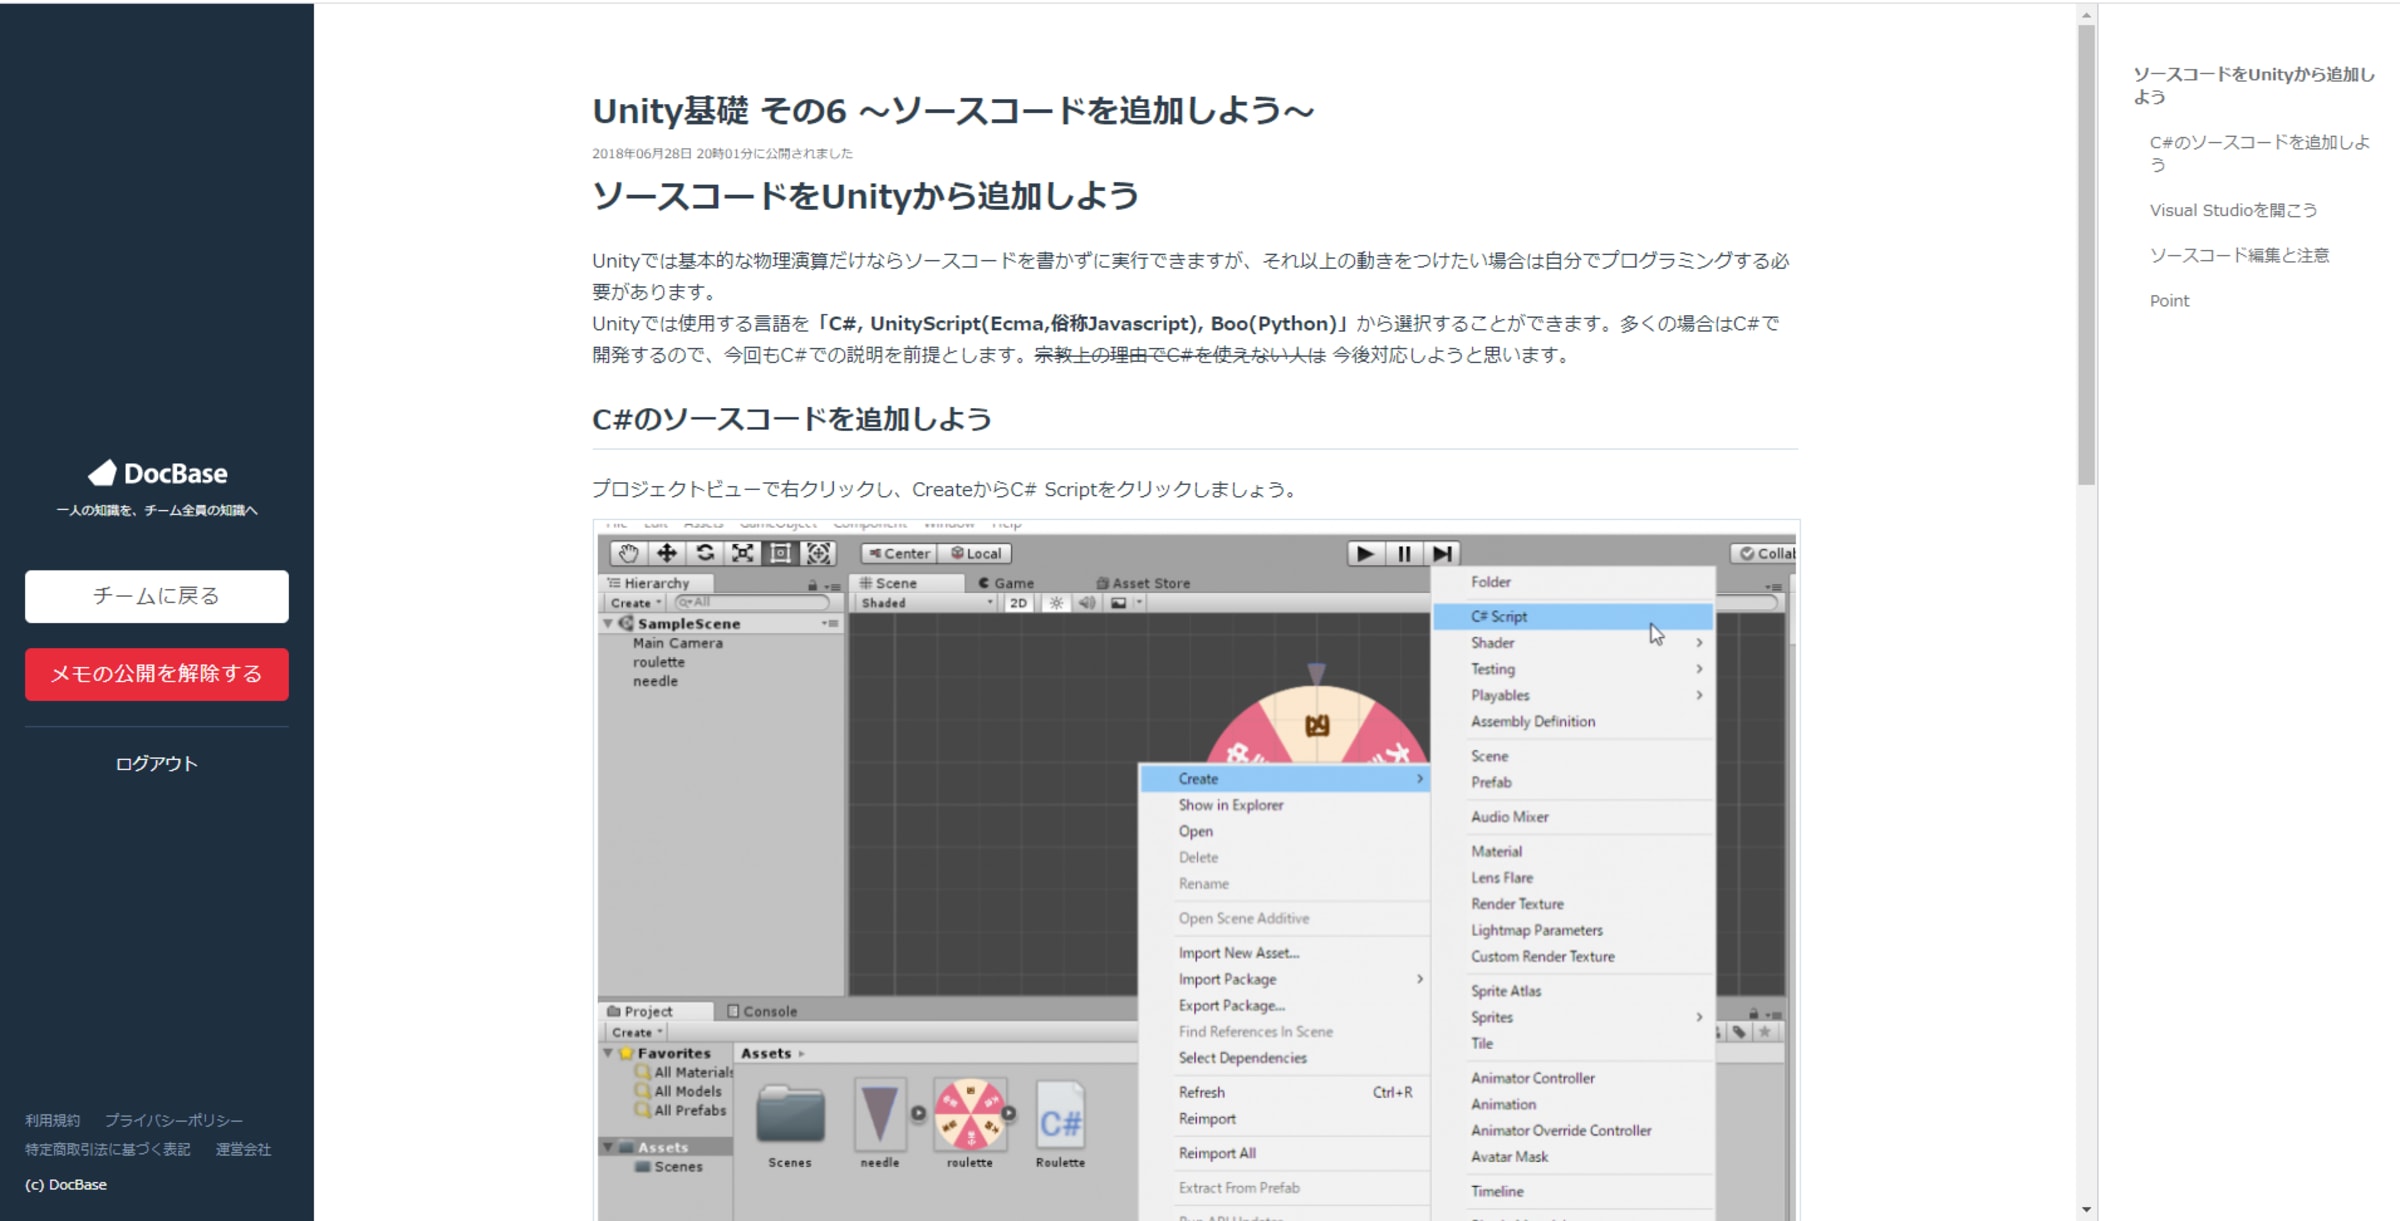
Task: Toggle the scene audio speaker icon
Action: [x=1087, y=603]
